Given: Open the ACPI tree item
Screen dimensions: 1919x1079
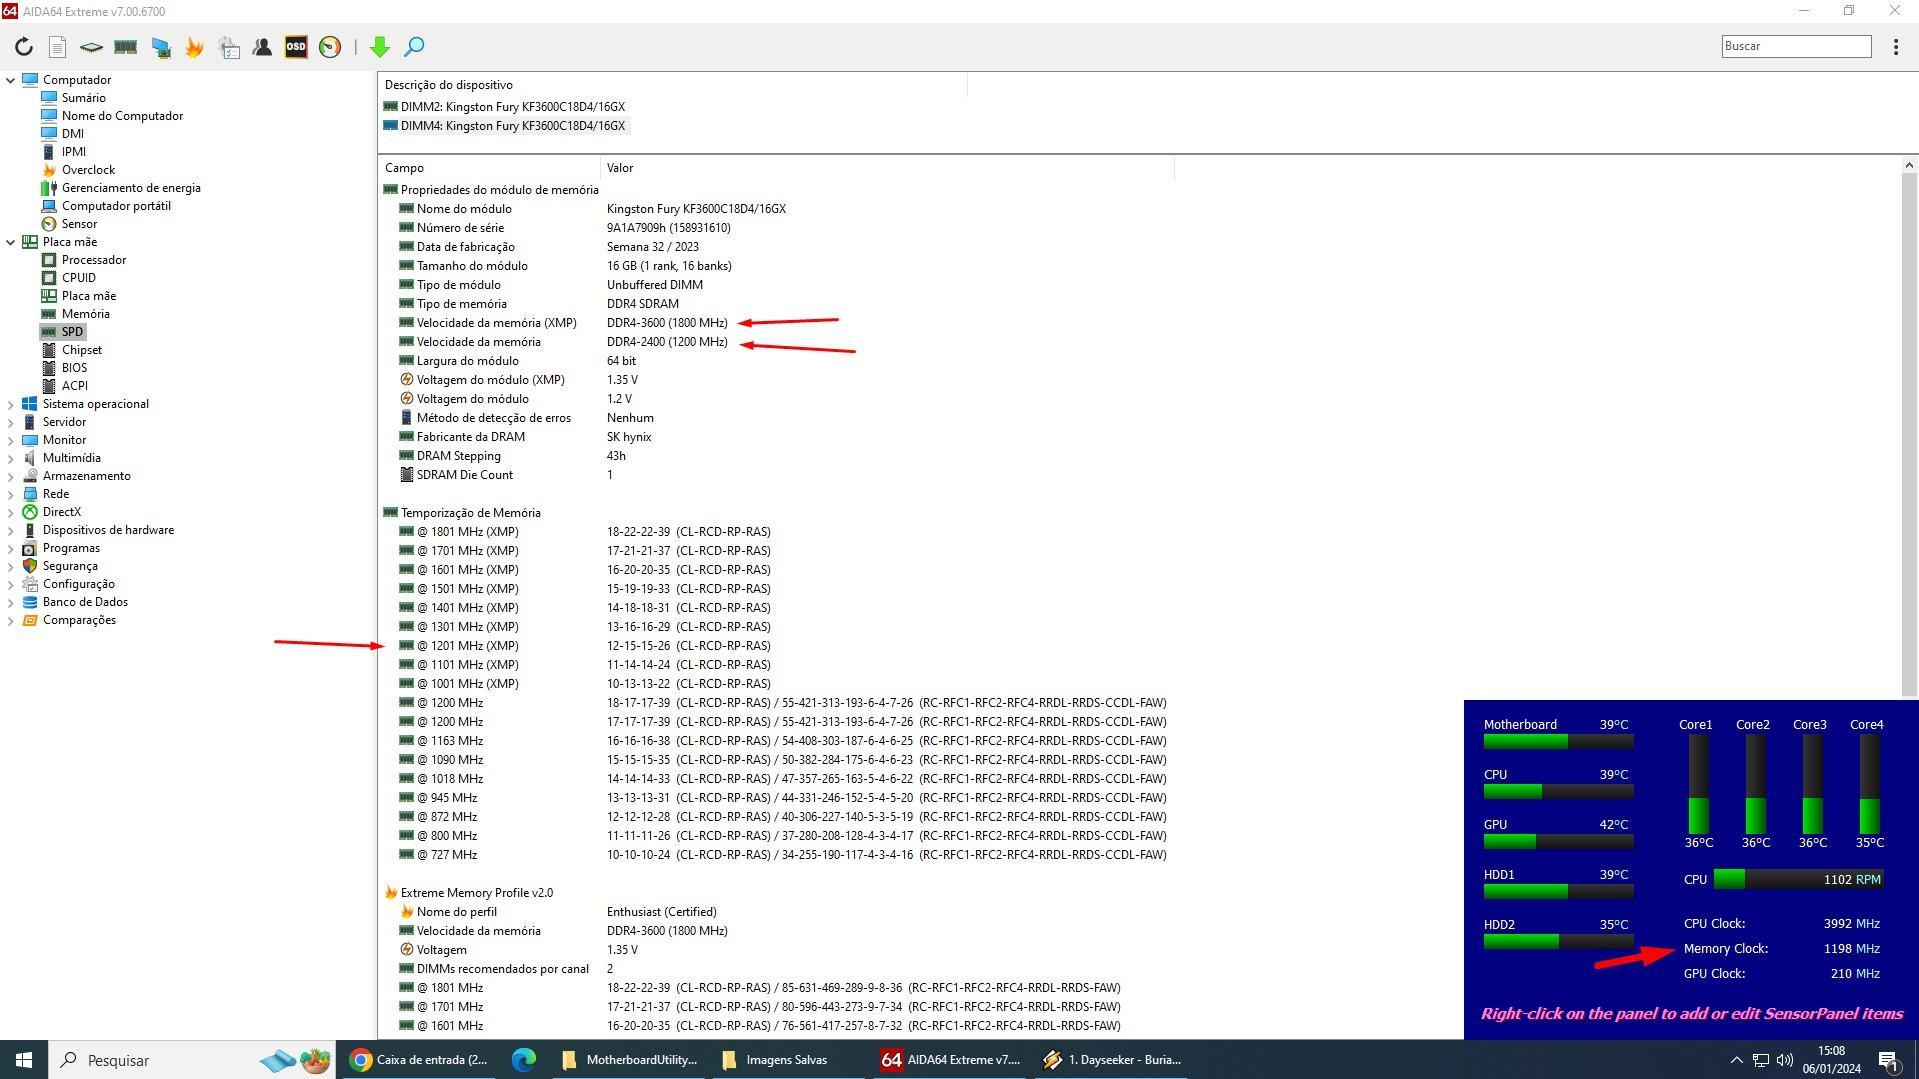Looking at the screenshot, I should click(x=74, y=386).
